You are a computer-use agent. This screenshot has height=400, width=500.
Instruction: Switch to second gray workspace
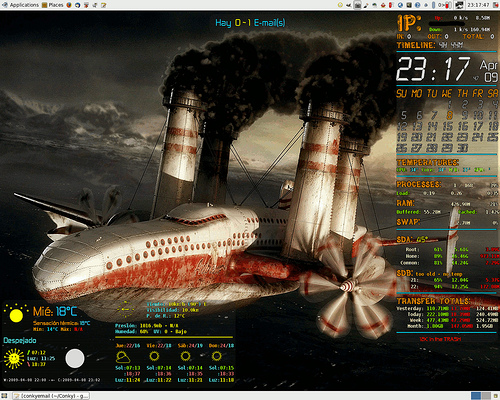point(486,396)
